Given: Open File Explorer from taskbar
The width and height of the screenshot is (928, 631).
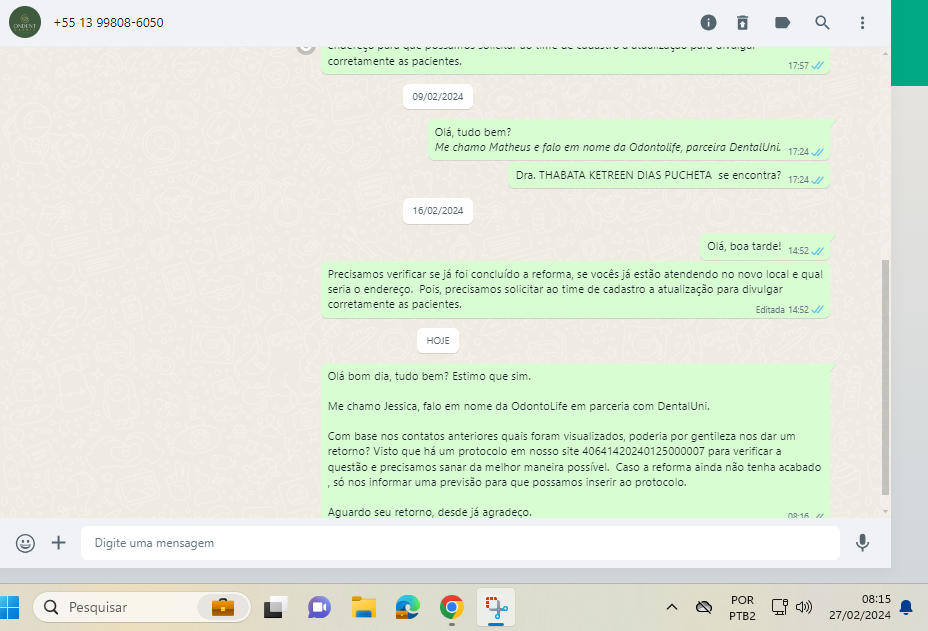Looking at the screenshot, I should (x=363, y=607).
